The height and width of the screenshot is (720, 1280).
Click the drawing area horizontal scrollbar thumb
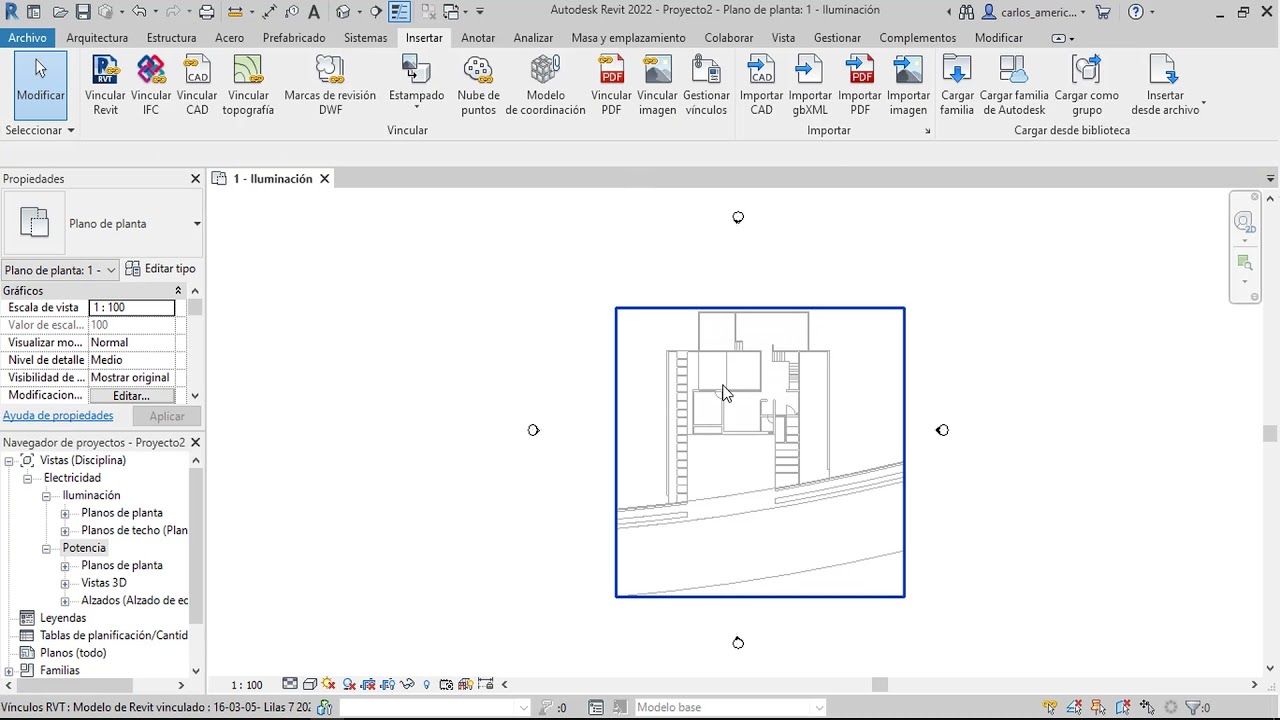880,685
